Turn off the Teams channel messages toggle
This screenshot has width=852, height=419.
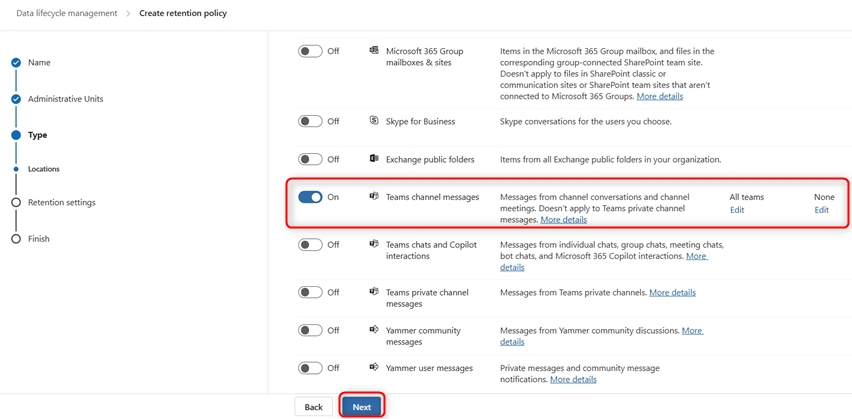click(310, 197)
